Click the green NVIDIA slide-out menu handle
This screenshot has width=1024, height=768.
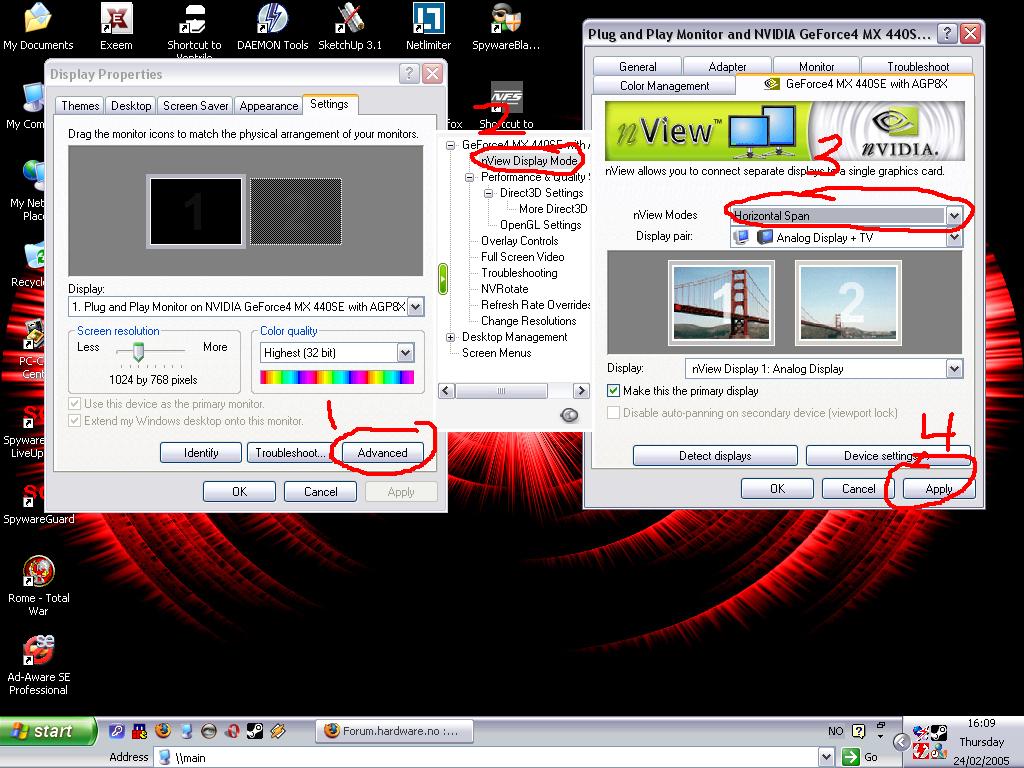pos(443,279)
